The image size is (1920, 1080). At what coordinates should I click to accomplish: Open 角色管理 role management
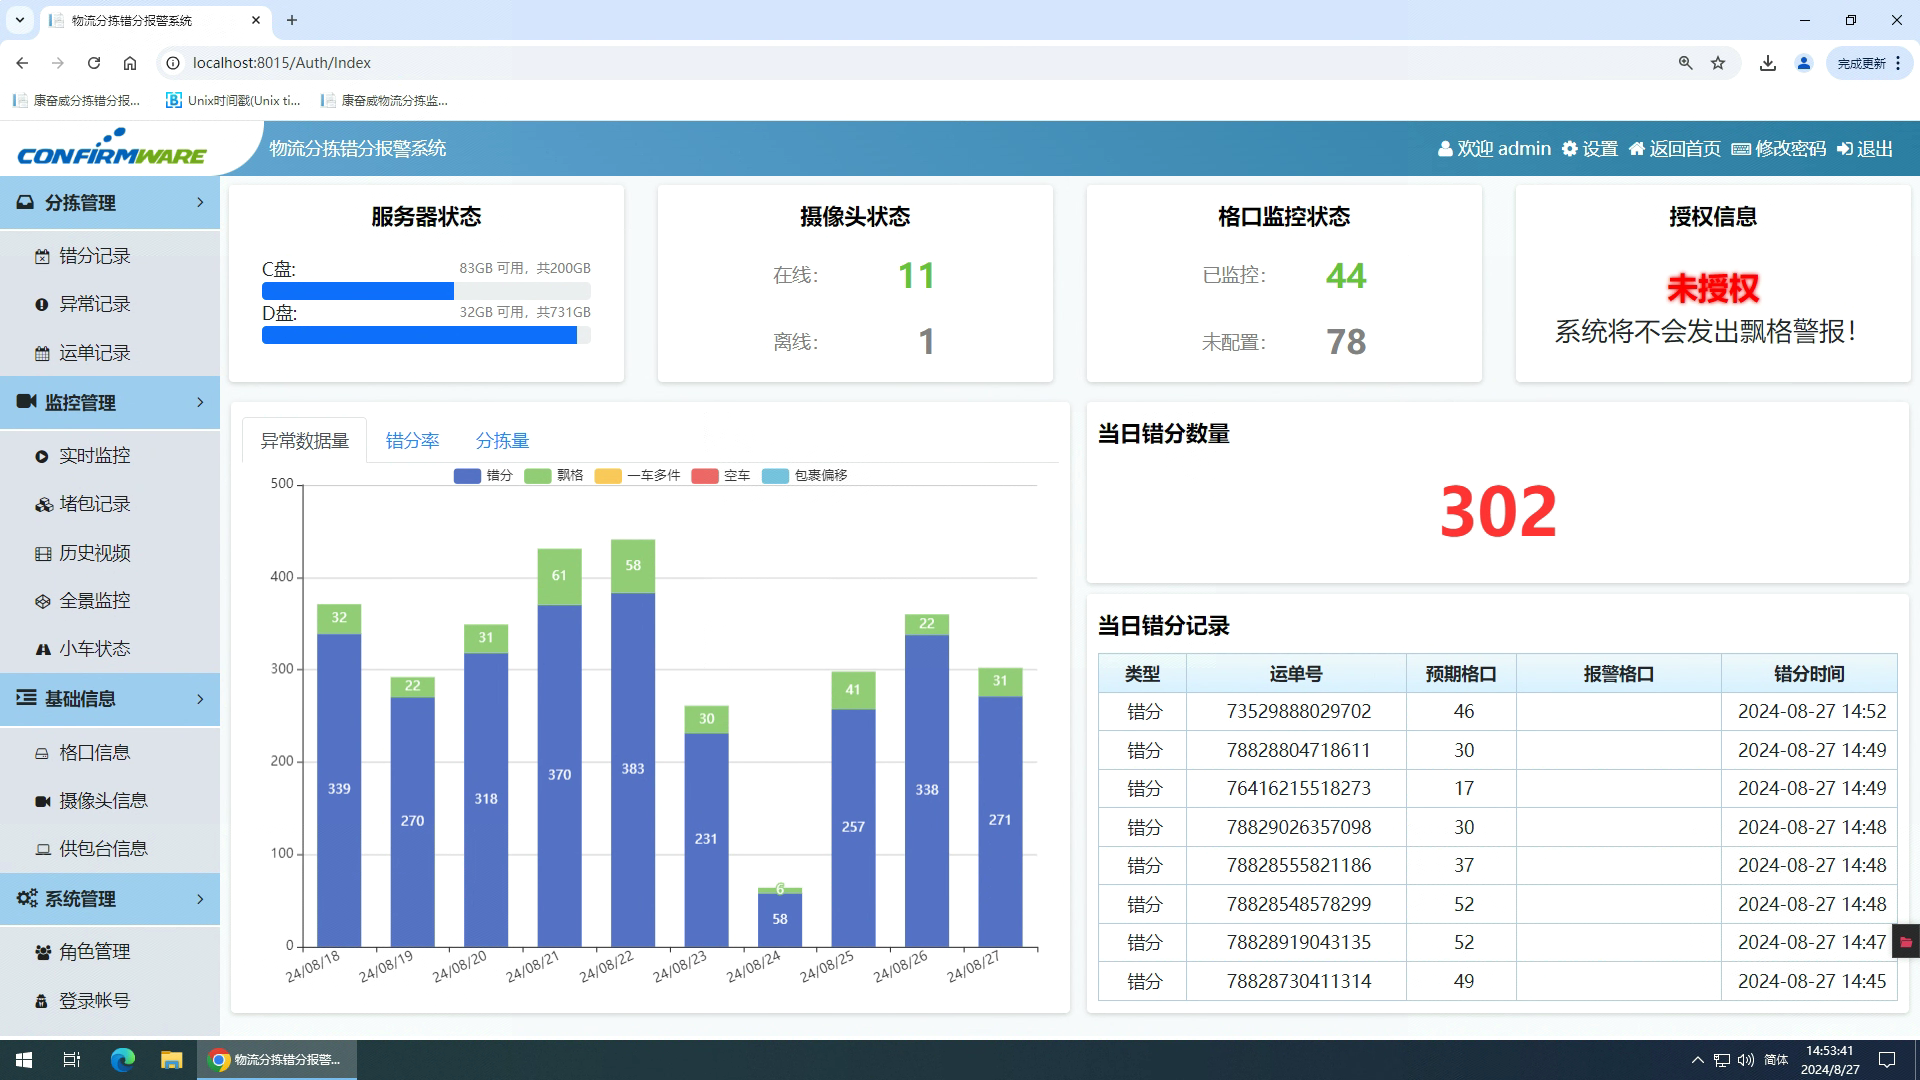click(x=94, y=951)
